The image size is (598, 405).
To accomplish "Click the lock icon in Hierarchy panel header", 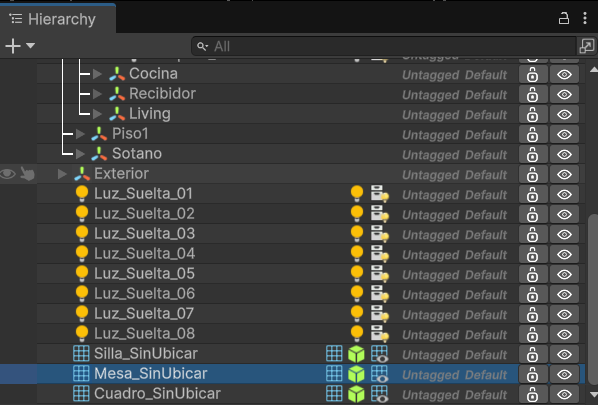I will click(x=564, y=18).
